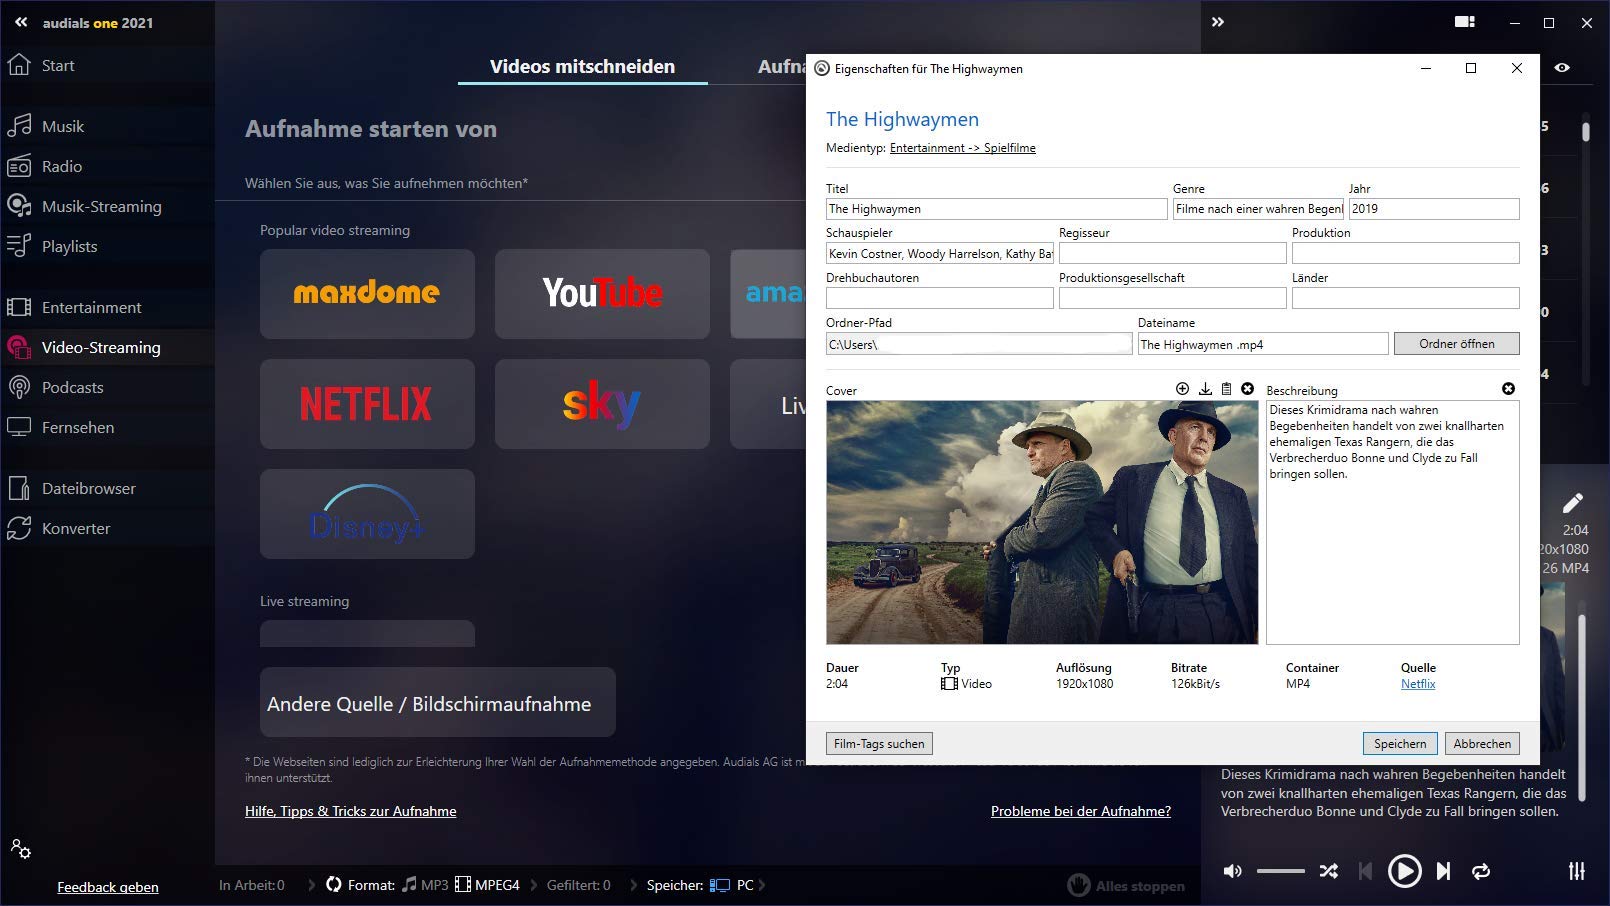Open the equalizer settings icon
The height and width of the screenshot is (906, 1610).
[x=1577, y=871]
